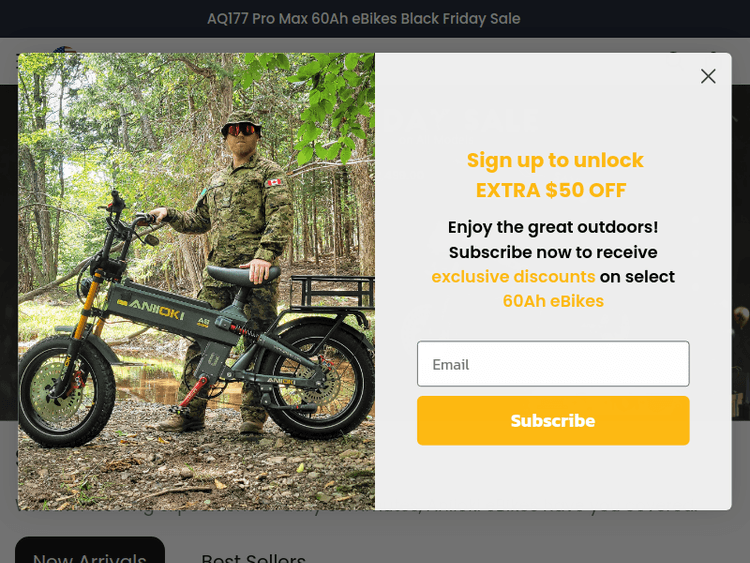Click the "Enjoy the great outdoors!" line

click(x=553, y=227)
